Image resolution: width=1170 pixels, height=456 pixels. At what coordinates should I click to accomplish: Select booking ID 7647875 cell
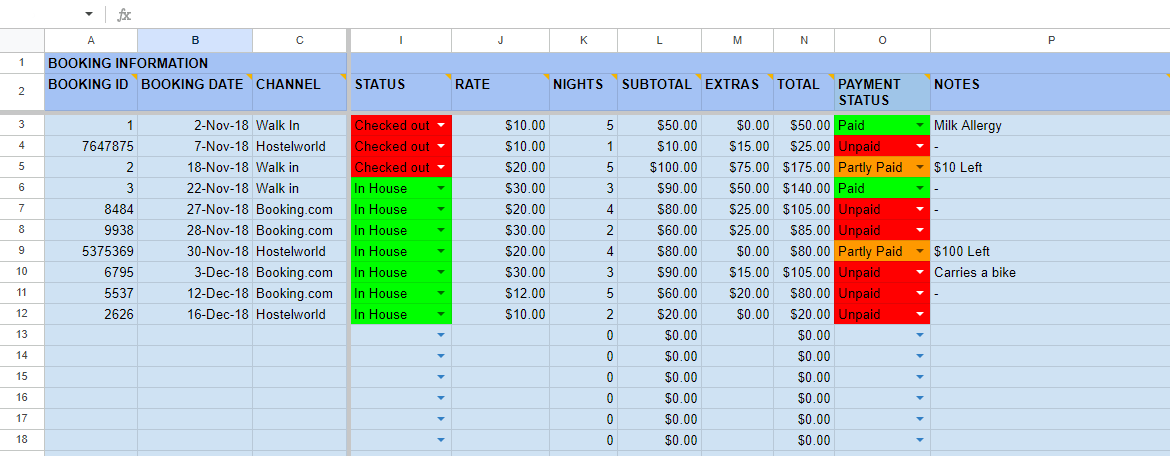tap(91, 146)
